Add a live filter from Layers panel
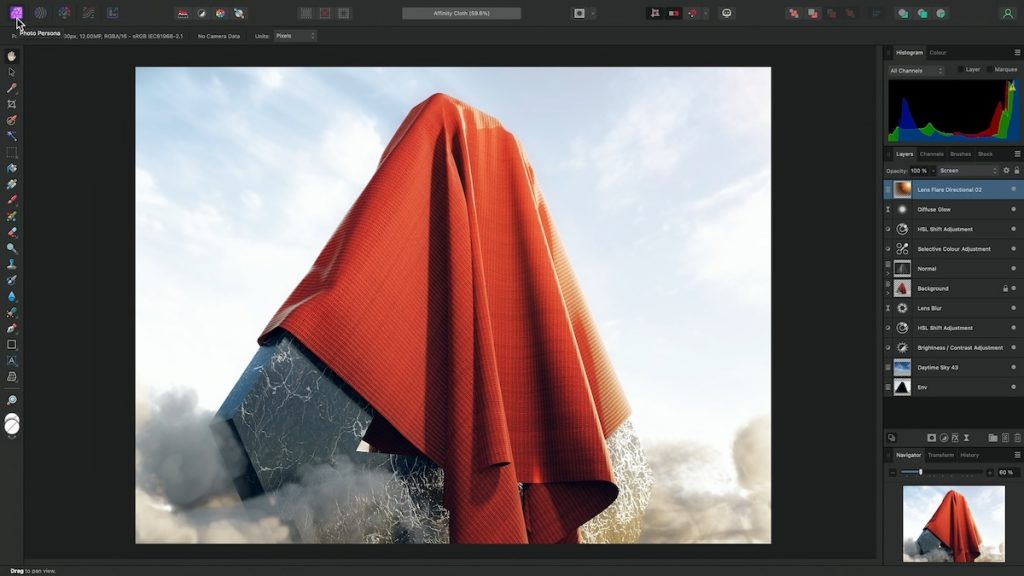 [967, 438]
